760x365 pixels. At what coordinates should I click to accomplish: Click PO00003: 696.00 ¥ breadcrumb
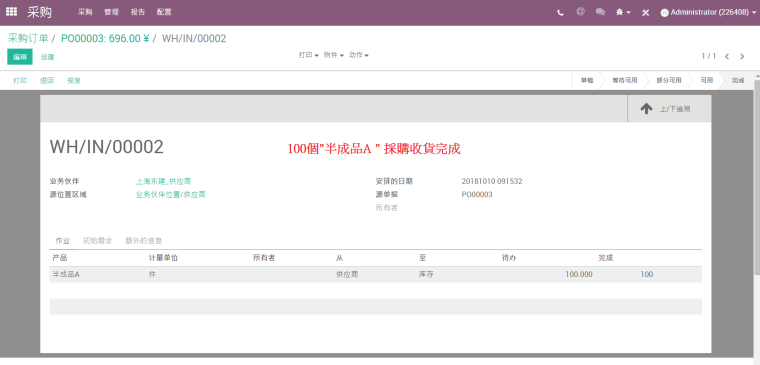pos(105,38)
